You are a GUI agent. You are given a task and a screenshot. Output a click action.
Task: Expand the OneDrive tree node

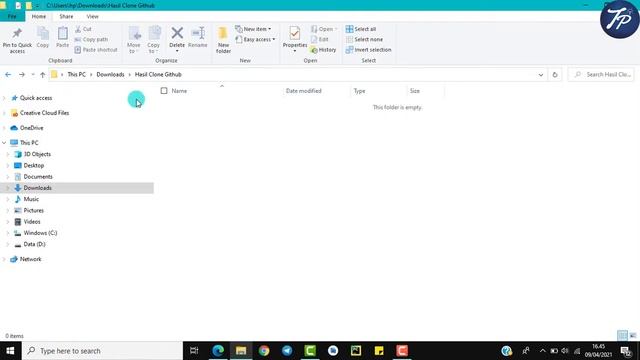4,128
